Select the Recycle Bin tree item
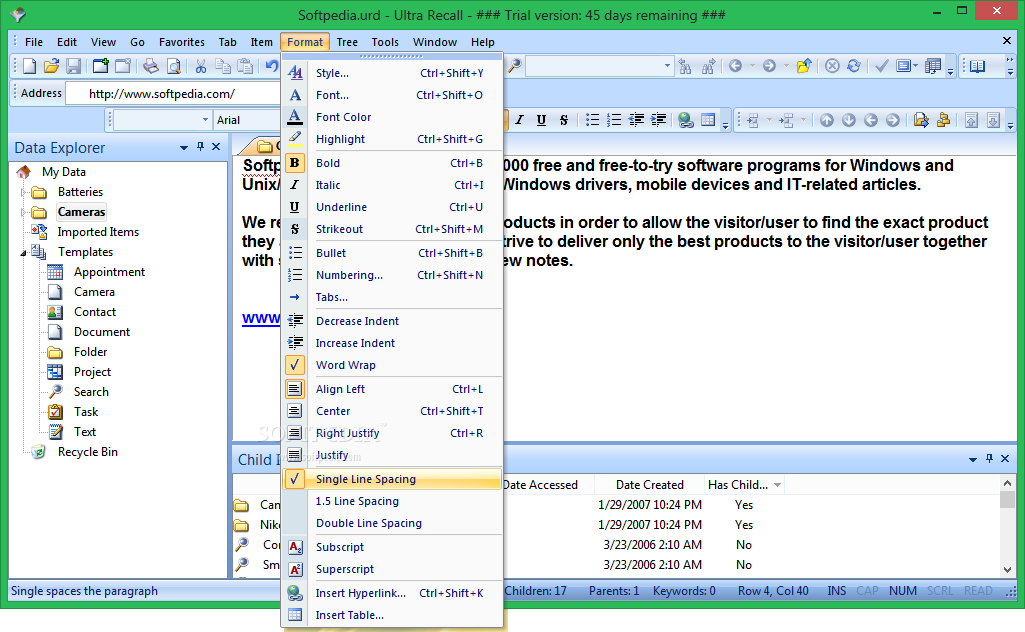This screenshot has width=1025, height=632. (x=88, y=452)
